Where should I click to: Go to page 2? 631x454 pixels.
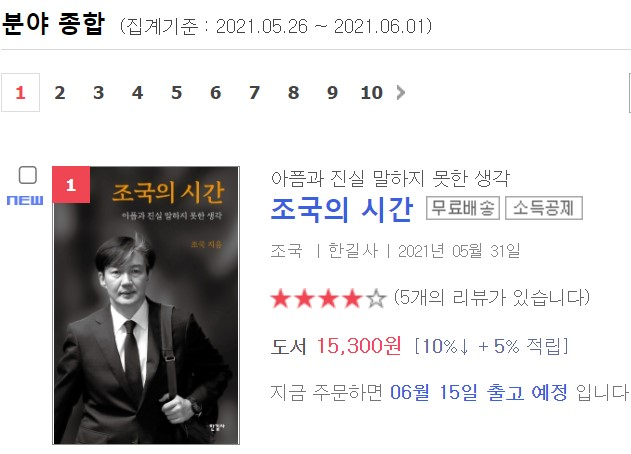pos(60,93)
